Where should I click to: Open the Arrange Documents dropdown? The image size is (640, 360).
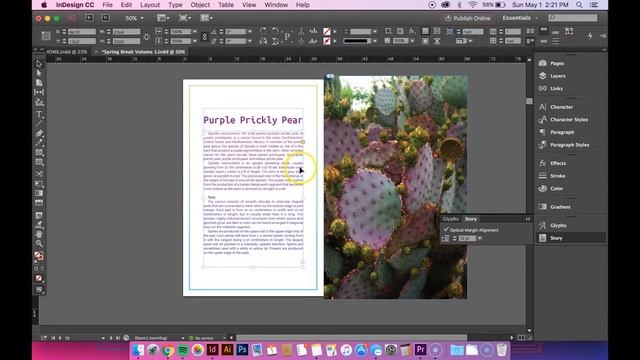tap(206, 18)
